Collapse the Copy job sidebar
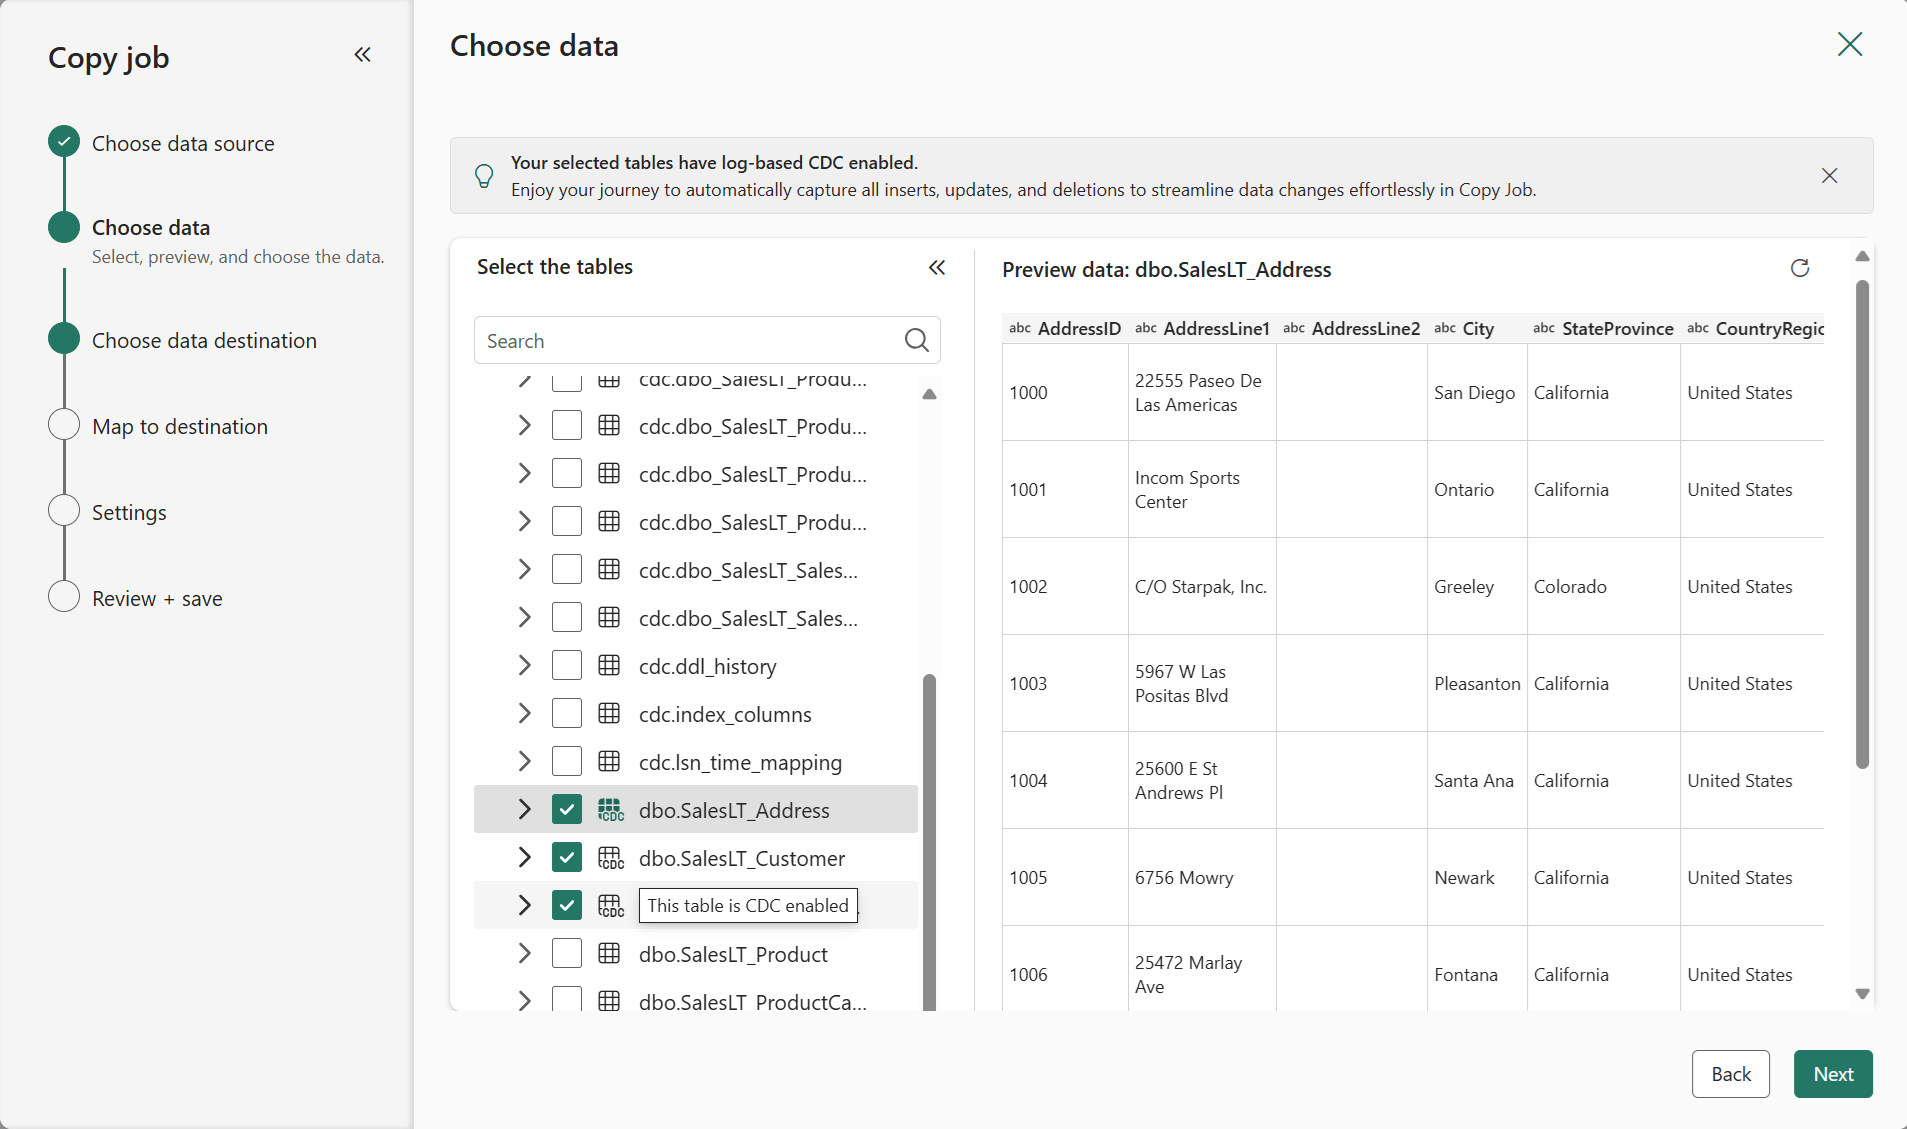The image size is (1907, 1129). point(362,55)
